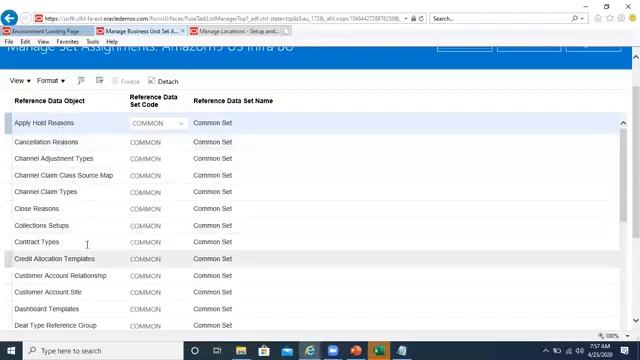
Task: Open the View menu in menu bar
Action: coord(43,42)
